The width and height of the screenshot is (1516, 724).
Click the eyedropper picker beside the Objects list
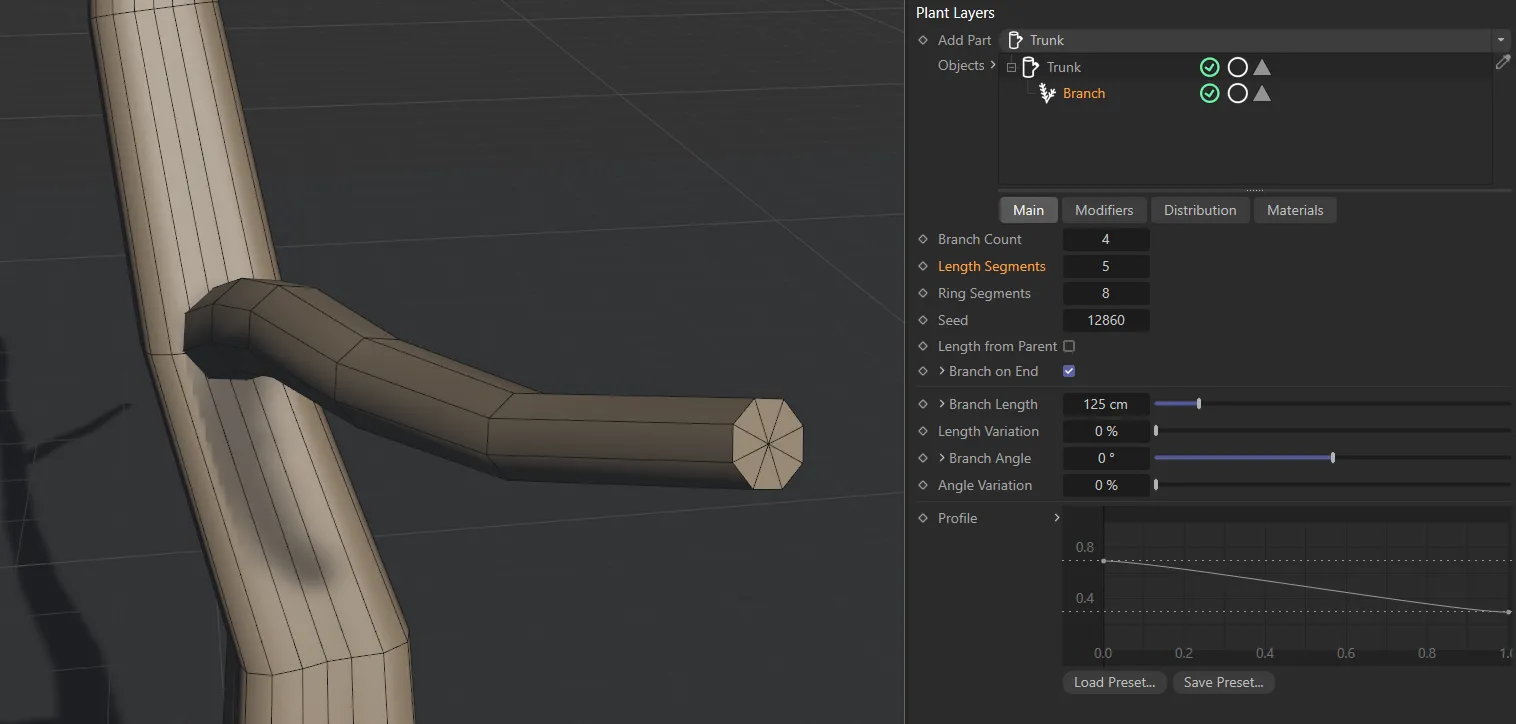(1502, 62)
